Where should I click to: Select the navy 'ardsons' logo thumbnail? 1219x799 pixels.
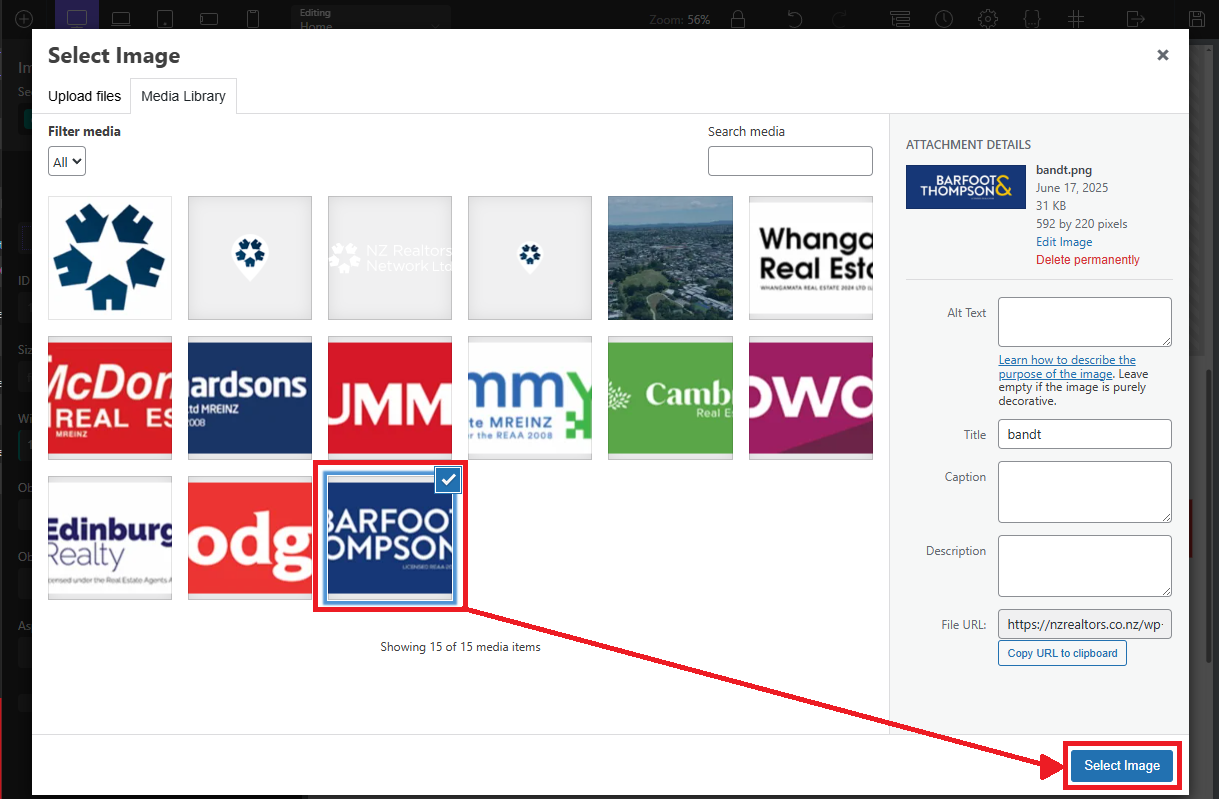coord(250,398)
